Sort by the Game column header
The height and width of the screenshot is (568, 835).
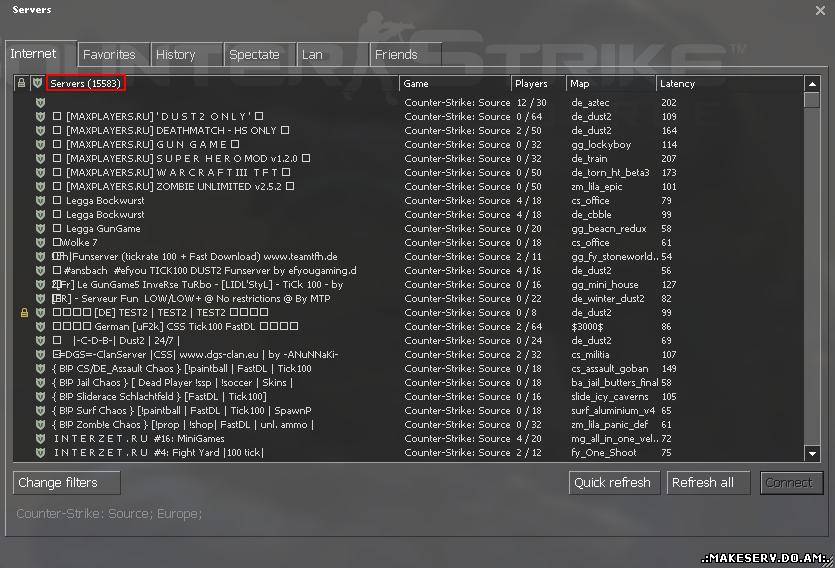[455, 84]
